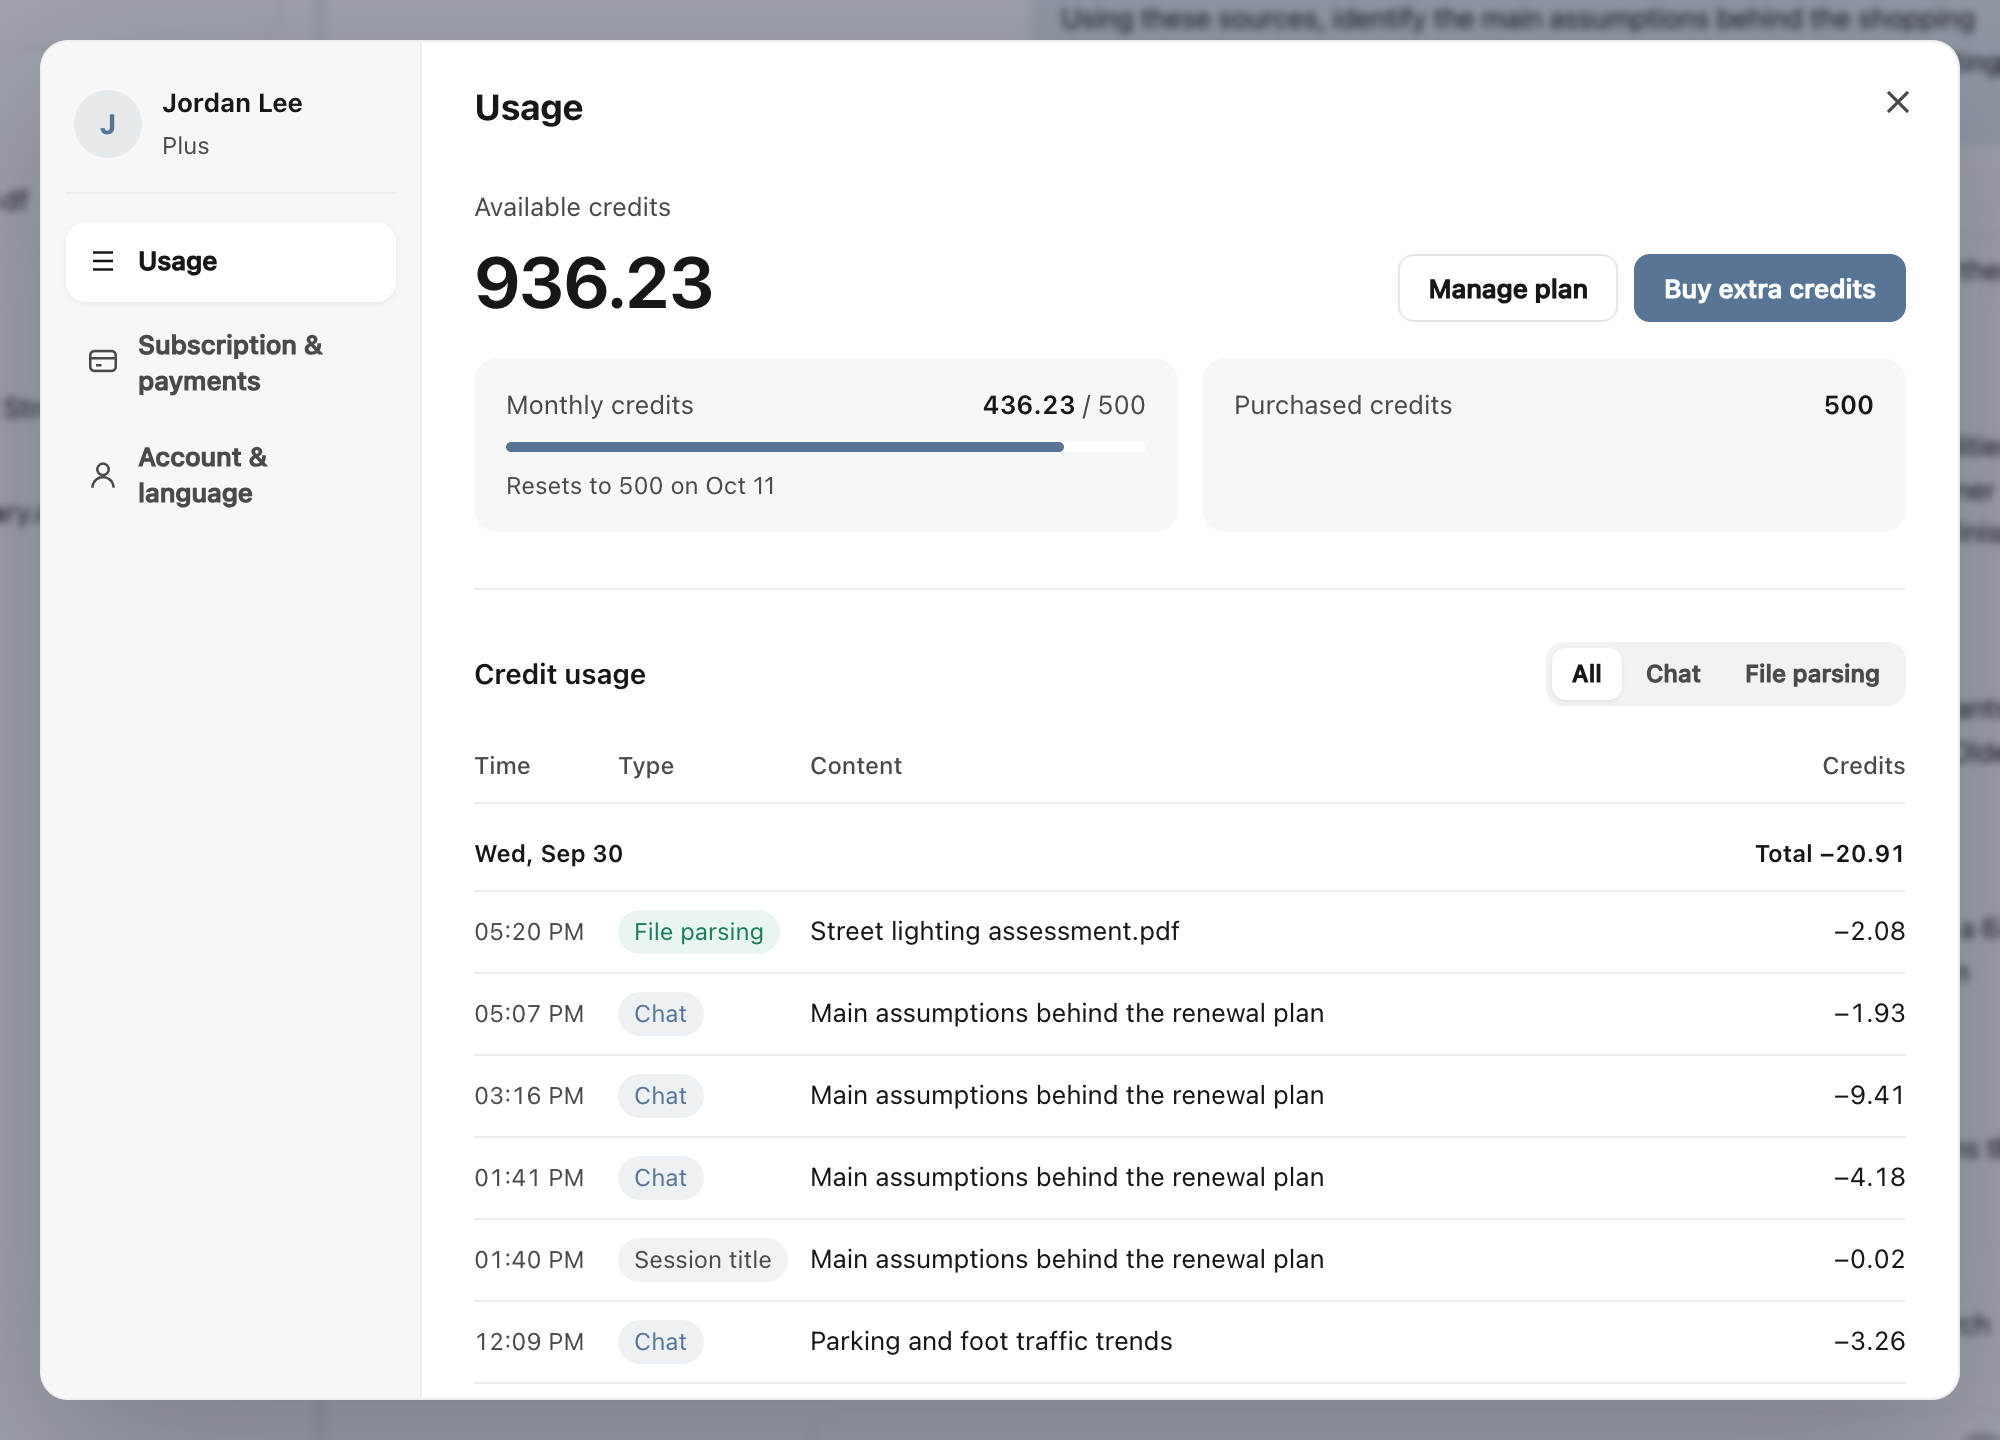Filter credit usage by File parsing tab
This screenshot has height=1440, width=2000.
click(1812, 674)
